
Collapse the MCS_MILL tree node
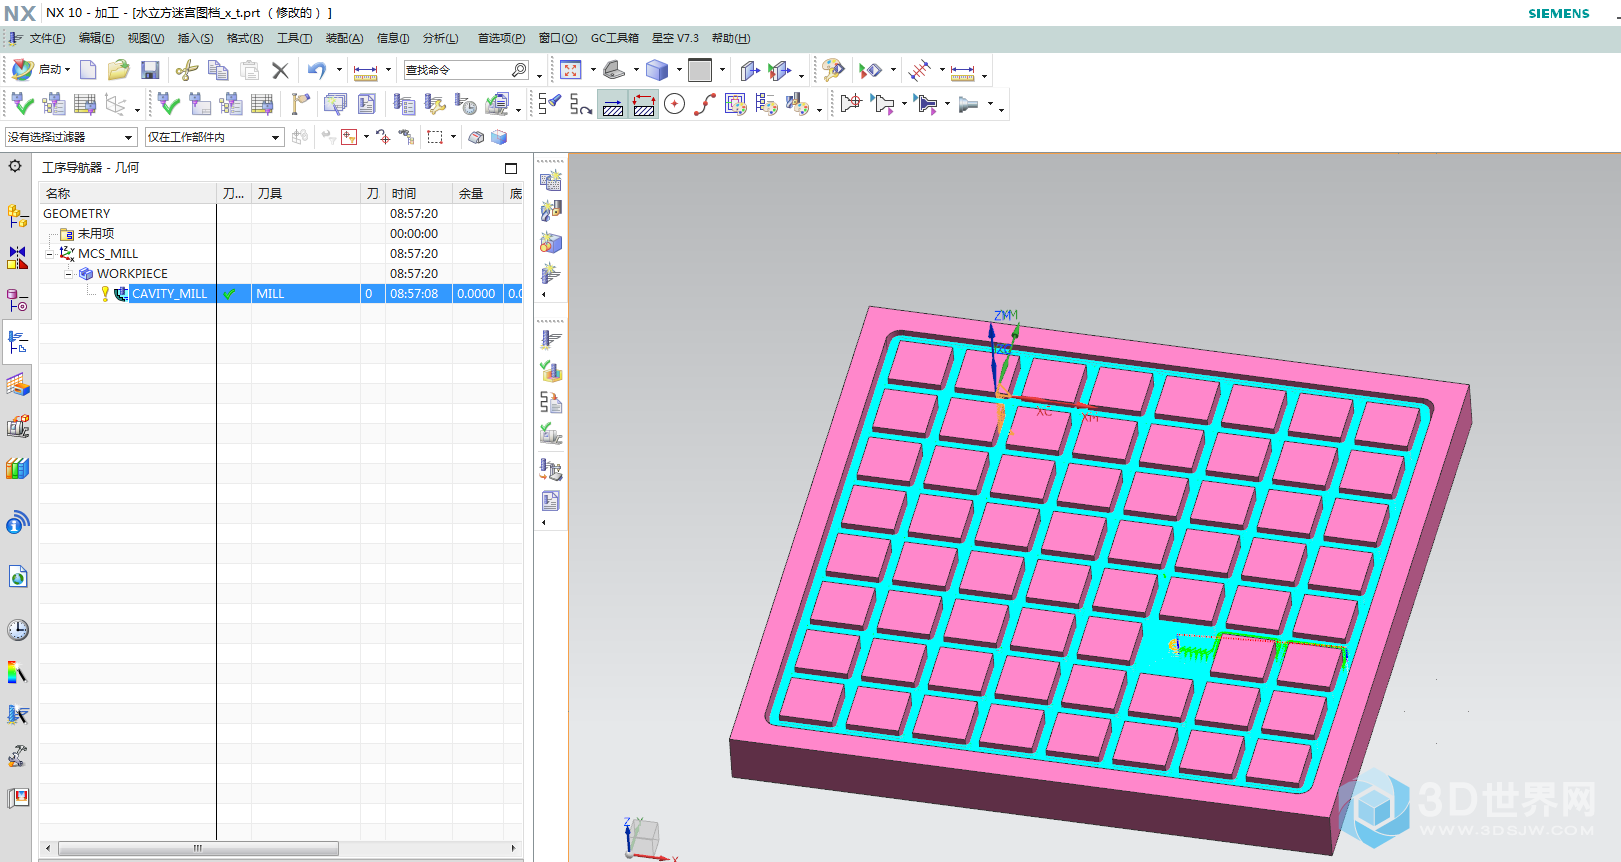(50, 254)
